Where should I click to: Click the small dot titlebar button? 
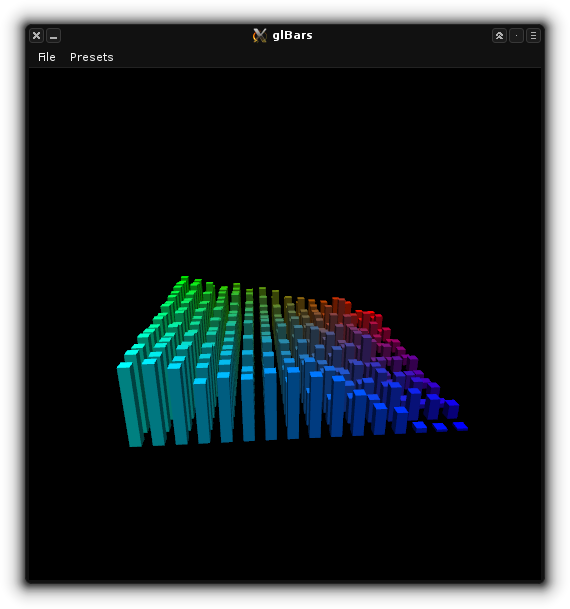[516, 36]
